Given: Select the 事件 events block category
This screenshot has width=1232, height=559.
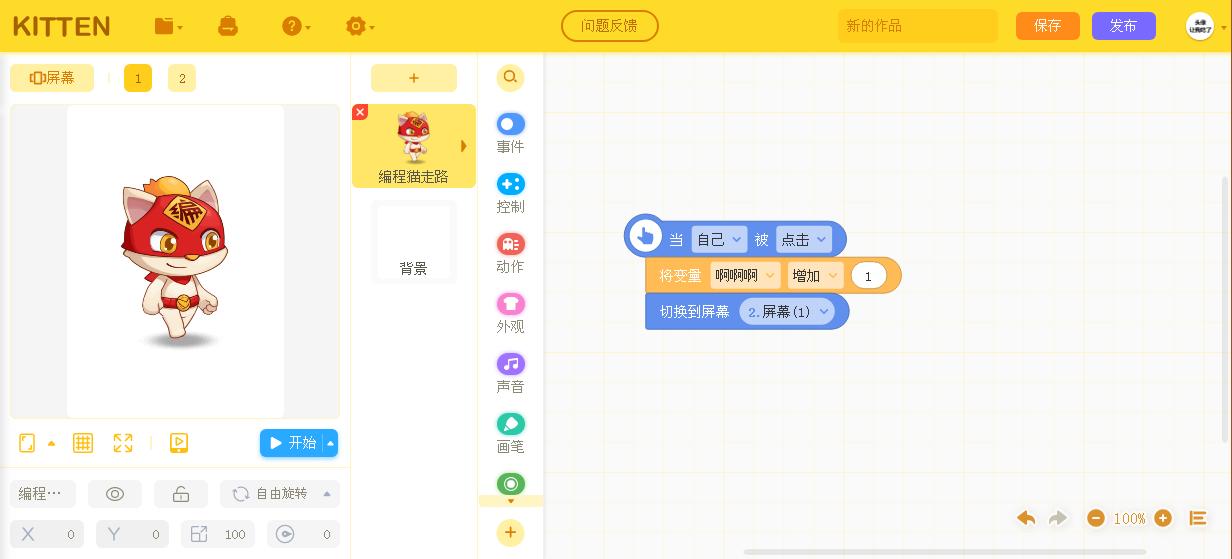Looking at the screenshot, I should [510, 133].
